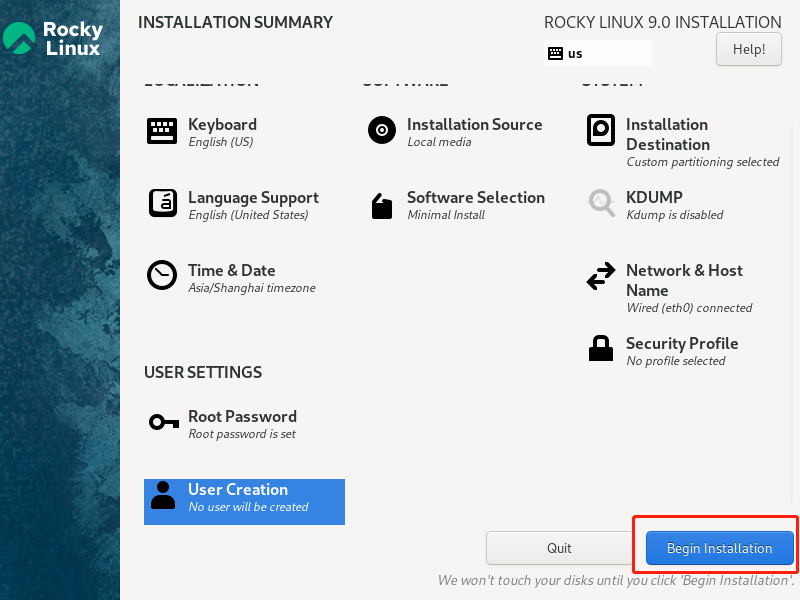Open the KDUMP magnifier icon
The width and height of the screenshot is (800, 600).
tap(601, 203)
